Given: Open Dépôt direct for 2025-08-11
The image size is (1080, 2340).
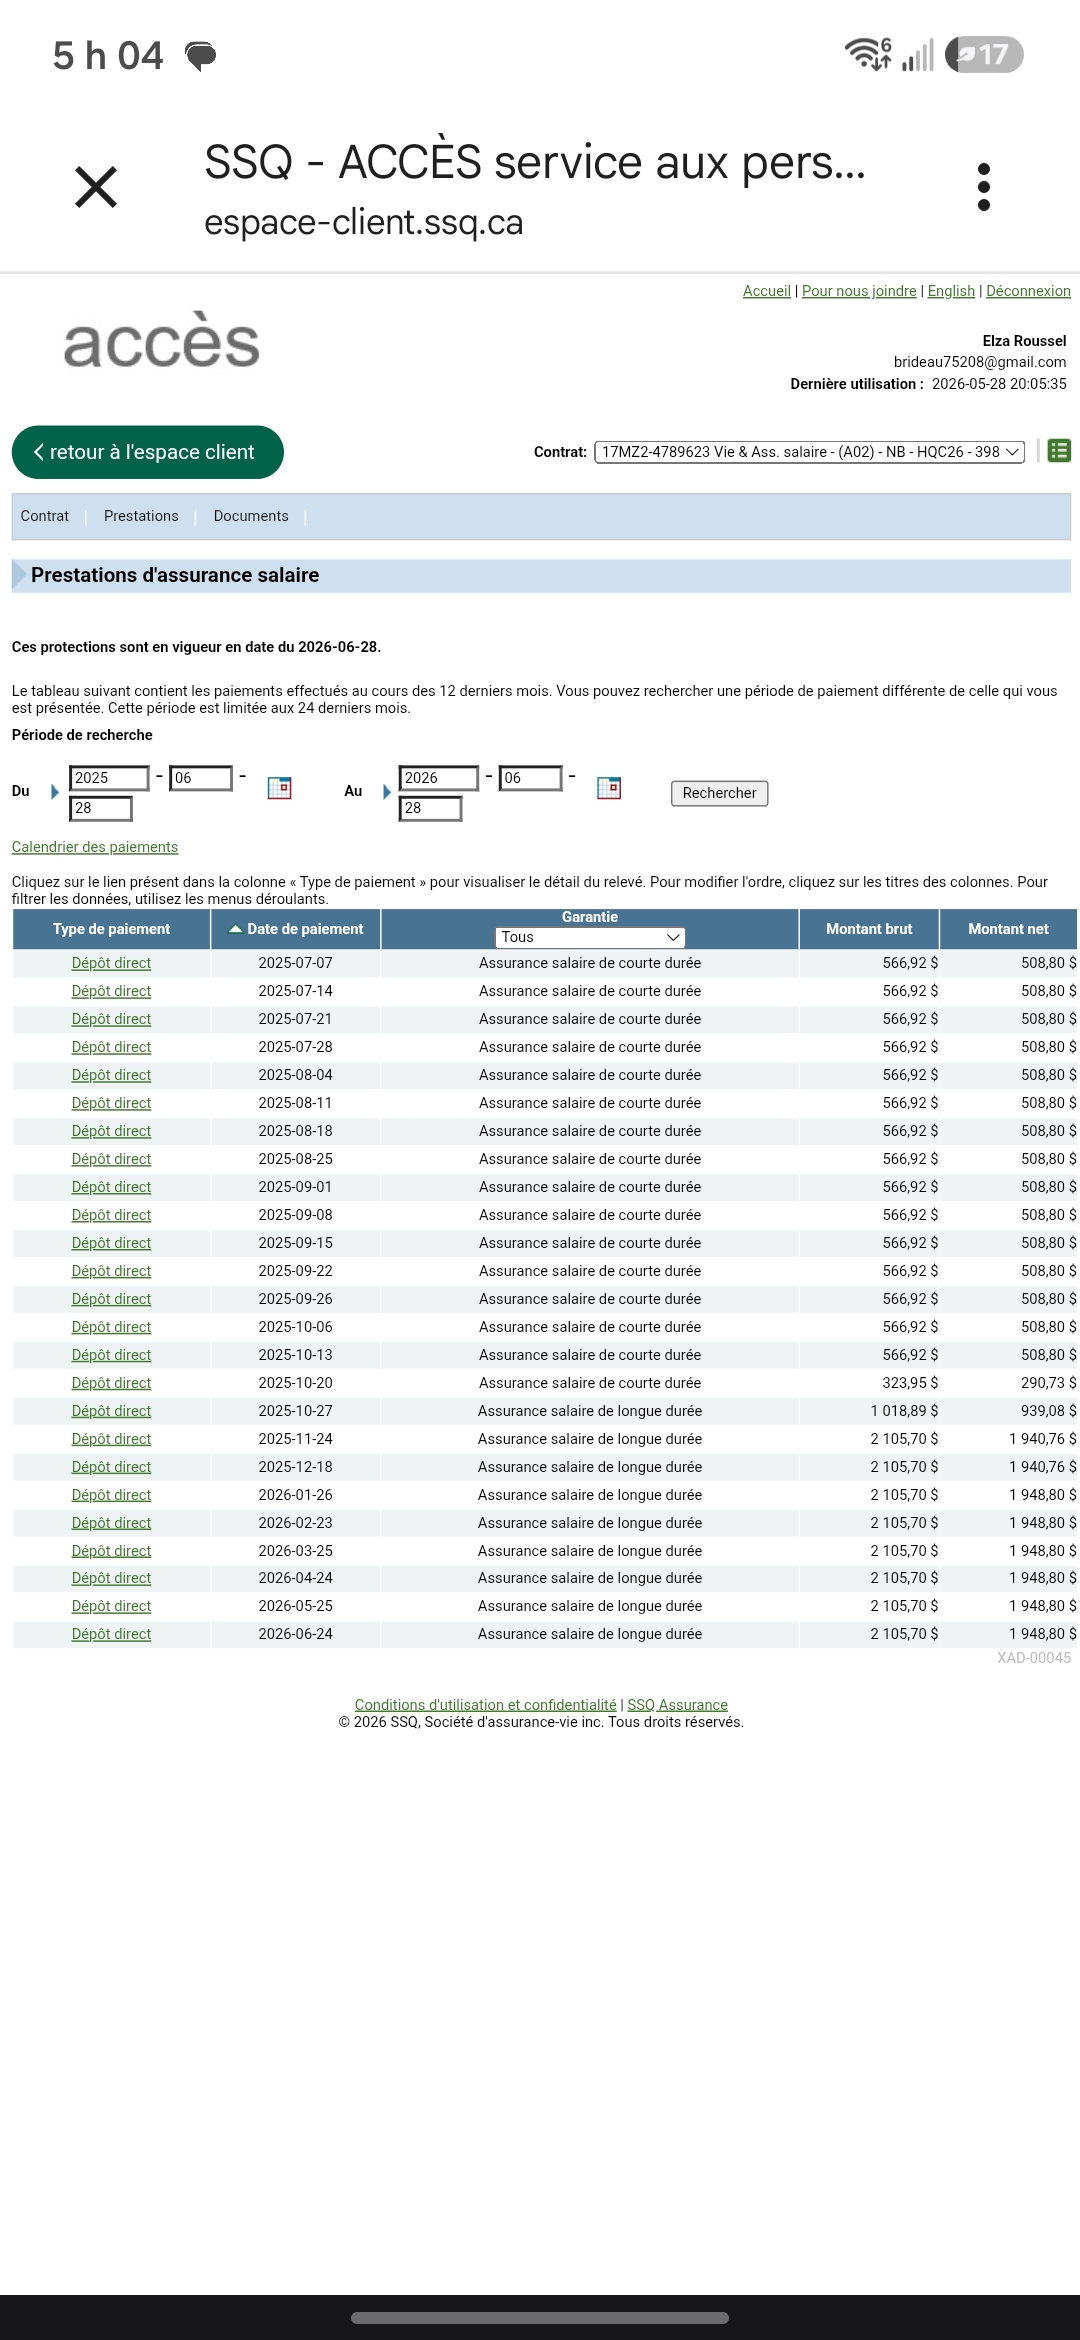Looking at the screenshot, I should click(111, 1103).
